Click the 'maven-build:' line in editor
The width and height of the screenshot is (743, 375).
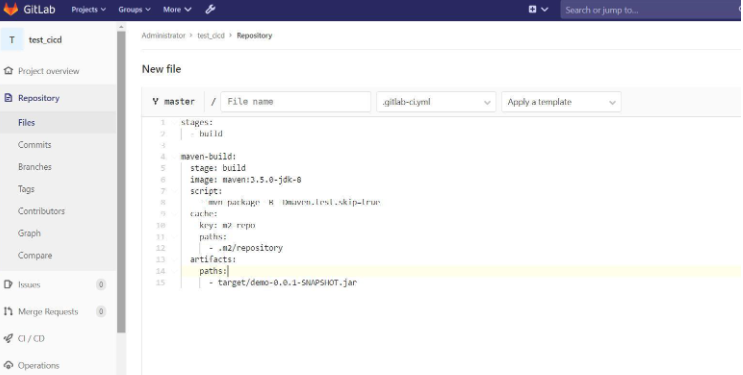208,156
